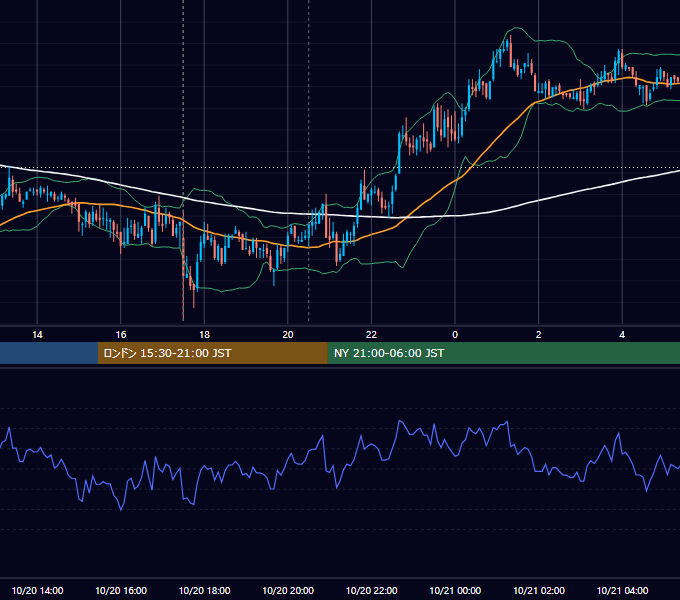Viewport: 680px width, 600px height.
Task: Click the hour label 0 on price chart axis
Action: (455, 335)
